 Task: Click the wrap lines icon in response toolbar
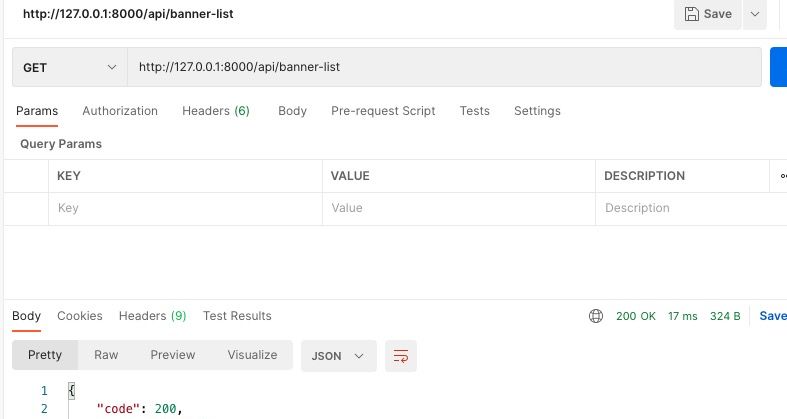coord(401,356)
